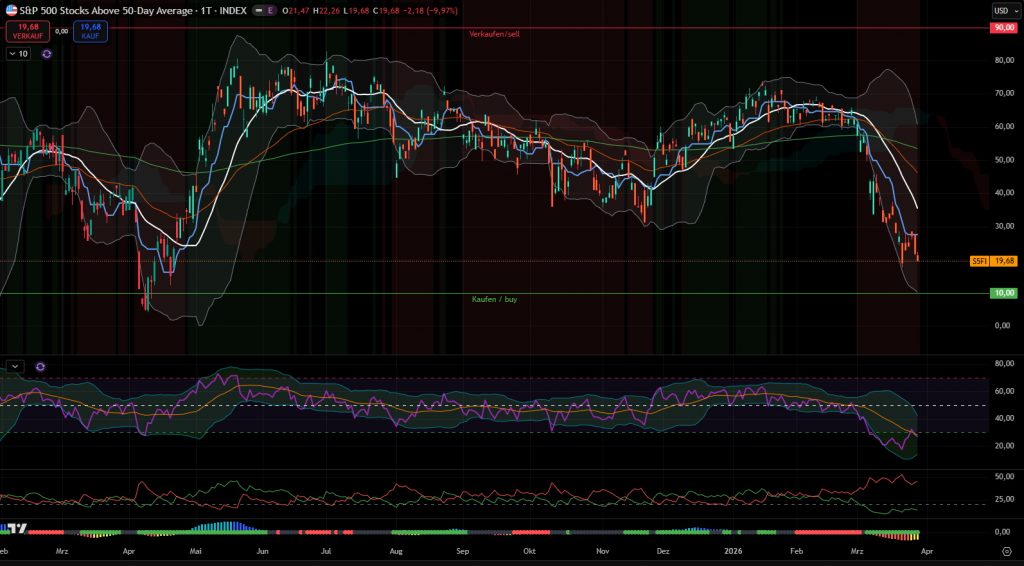Click the purple loading icon in lower indicator pane
Viewport: 1024px width, 566px height.
coord(40,366)
